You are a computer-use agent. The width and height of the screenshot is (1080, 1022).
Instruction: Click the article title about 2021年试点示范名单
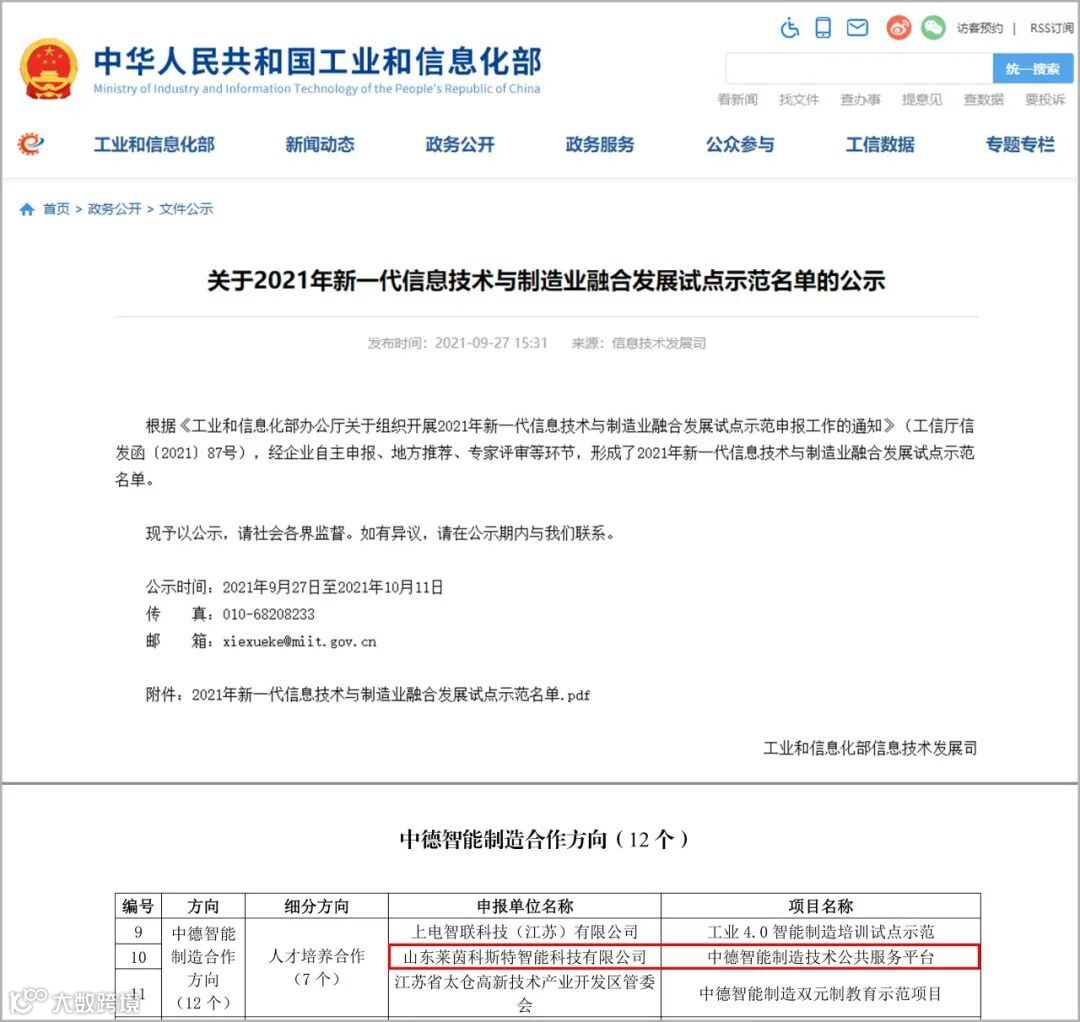click(546, 281)
